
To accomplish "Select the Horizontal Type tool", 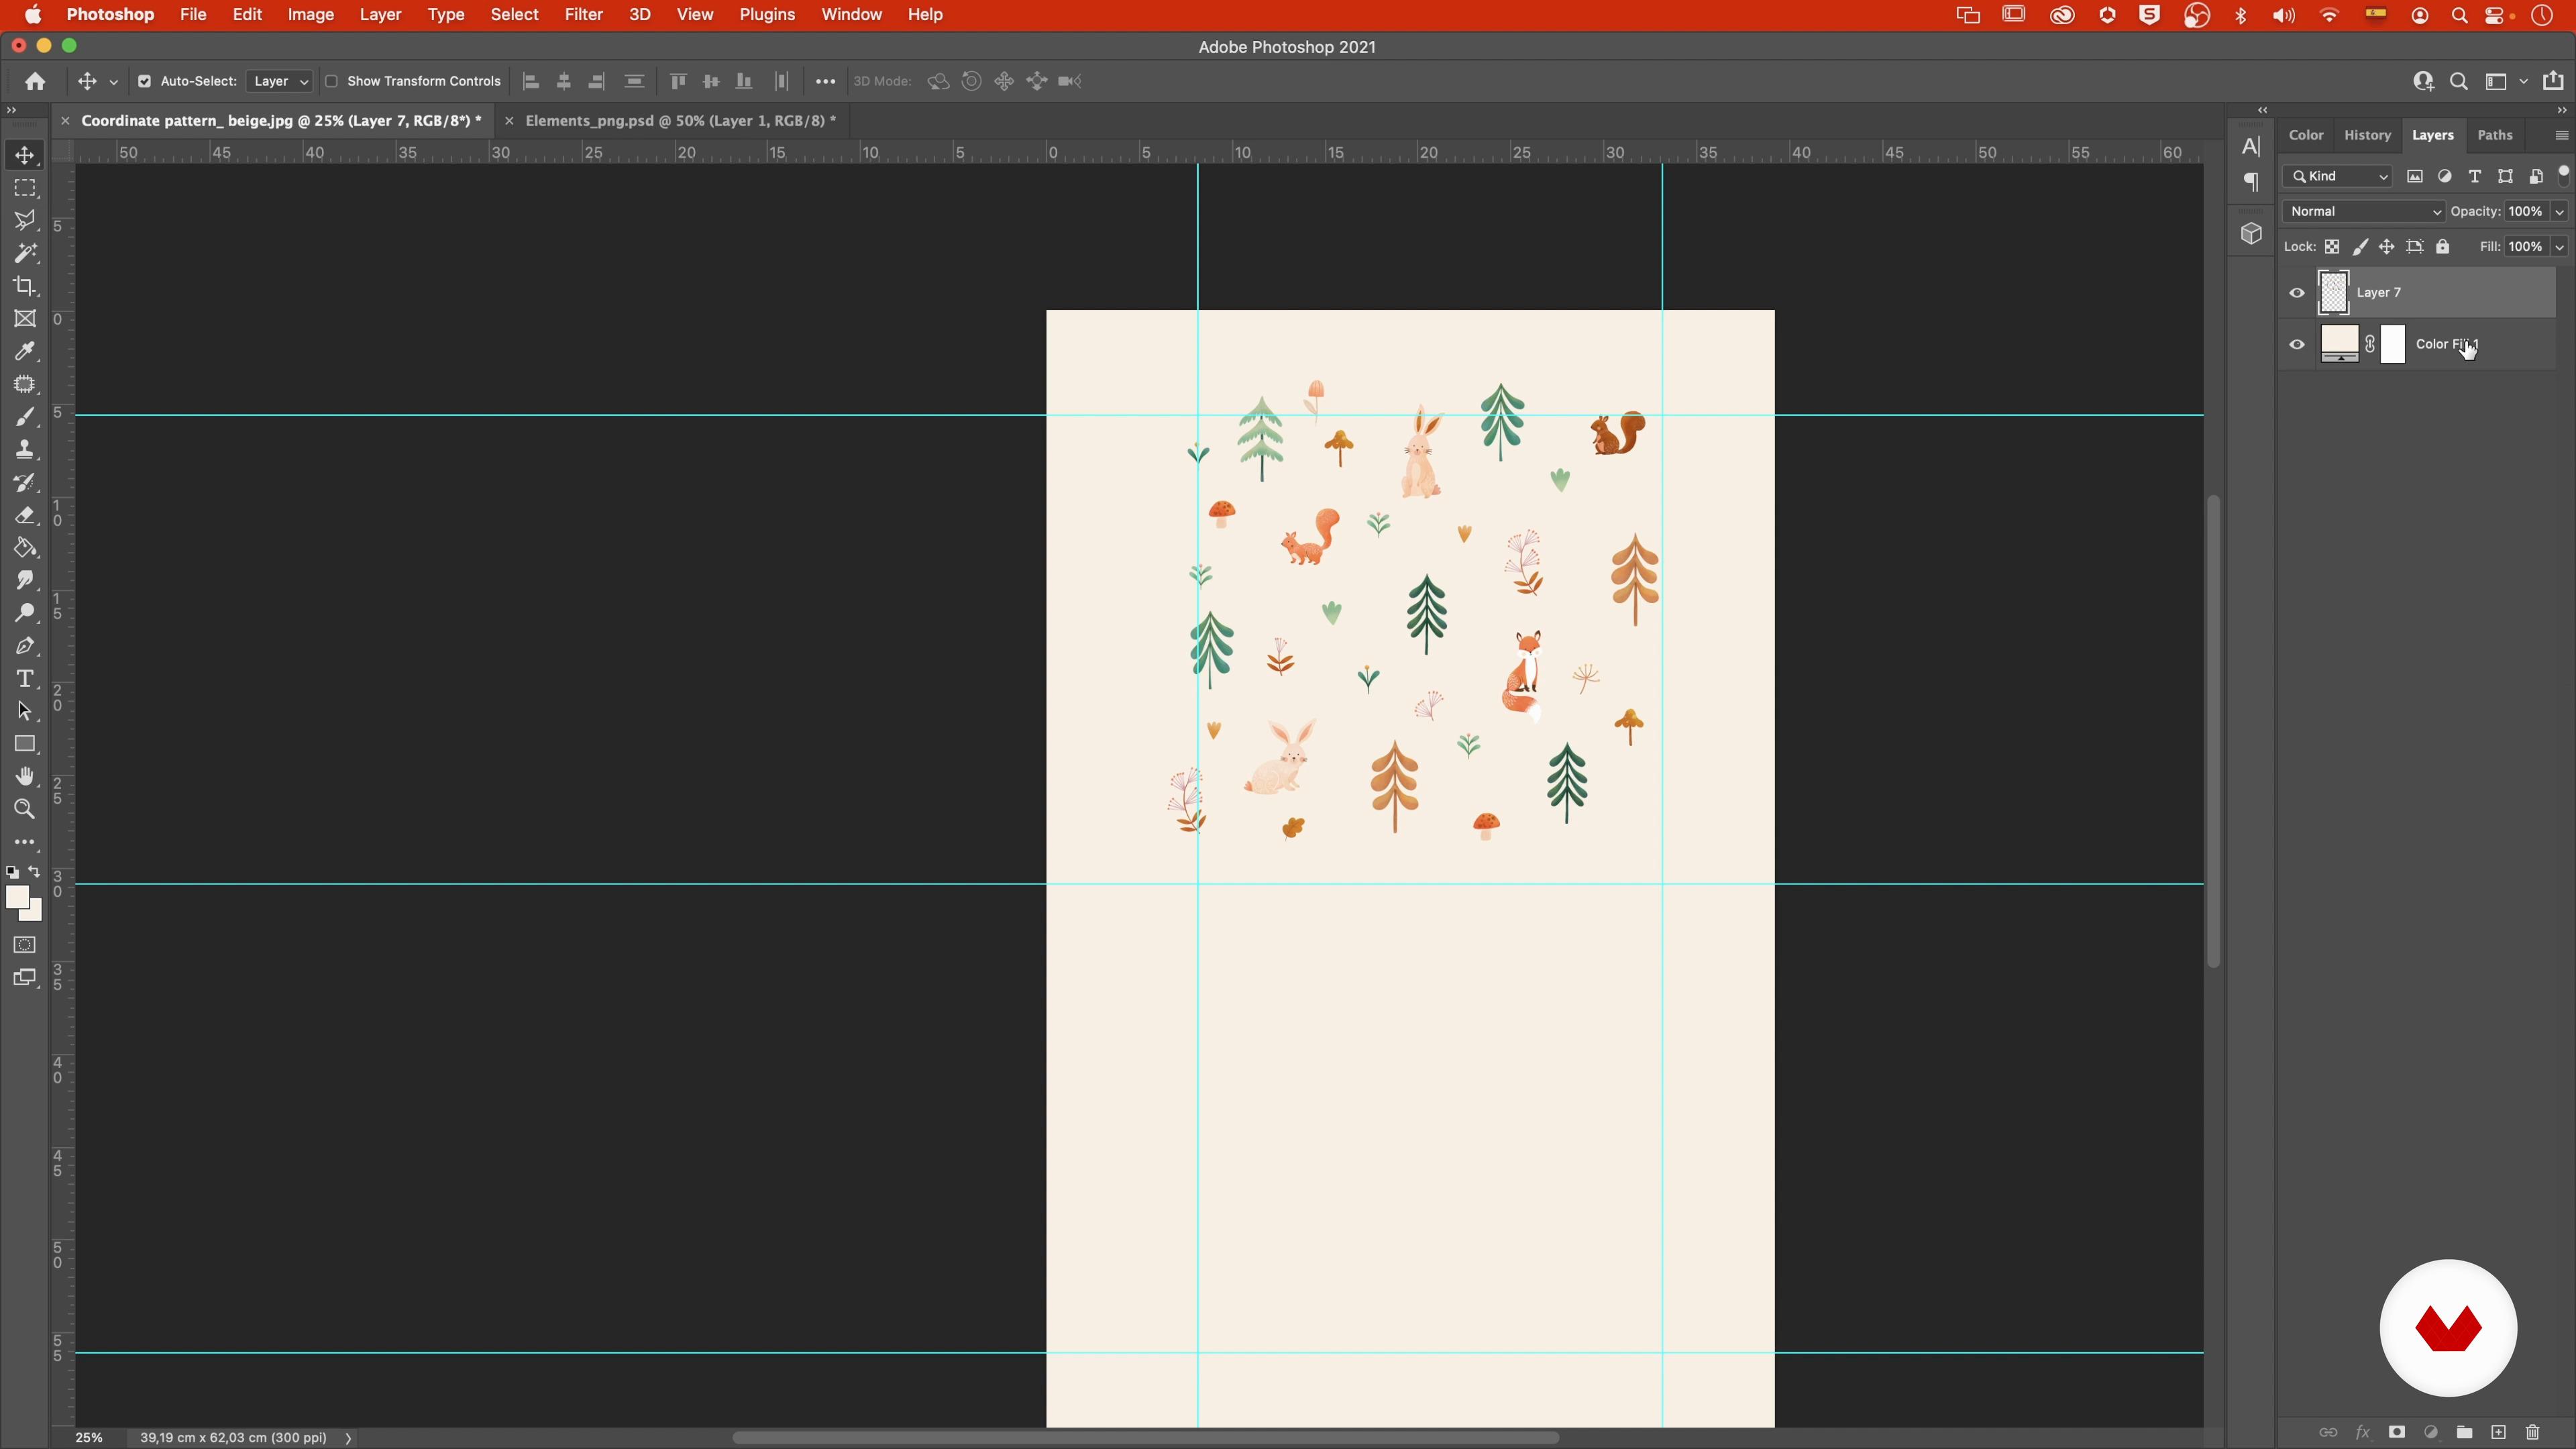I will (x=25, y=679).
